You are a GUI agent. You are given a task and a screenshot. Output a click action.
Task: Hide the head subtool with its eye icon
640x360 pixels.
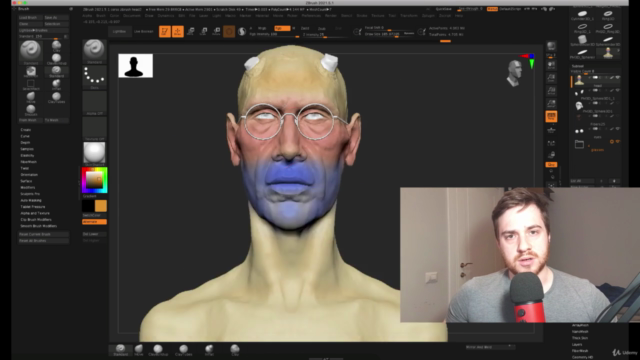tap(618, 77)
